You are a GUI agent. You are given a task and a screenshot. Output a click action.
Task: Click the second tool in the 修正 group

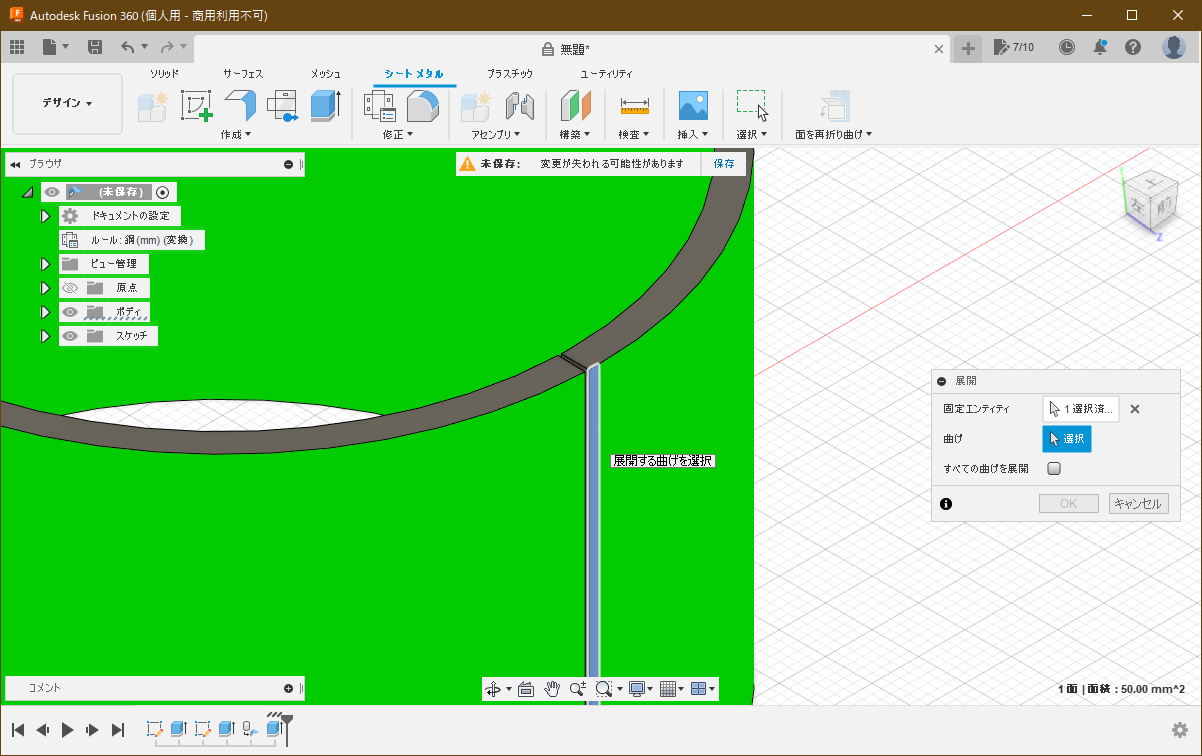coord(422,106)
